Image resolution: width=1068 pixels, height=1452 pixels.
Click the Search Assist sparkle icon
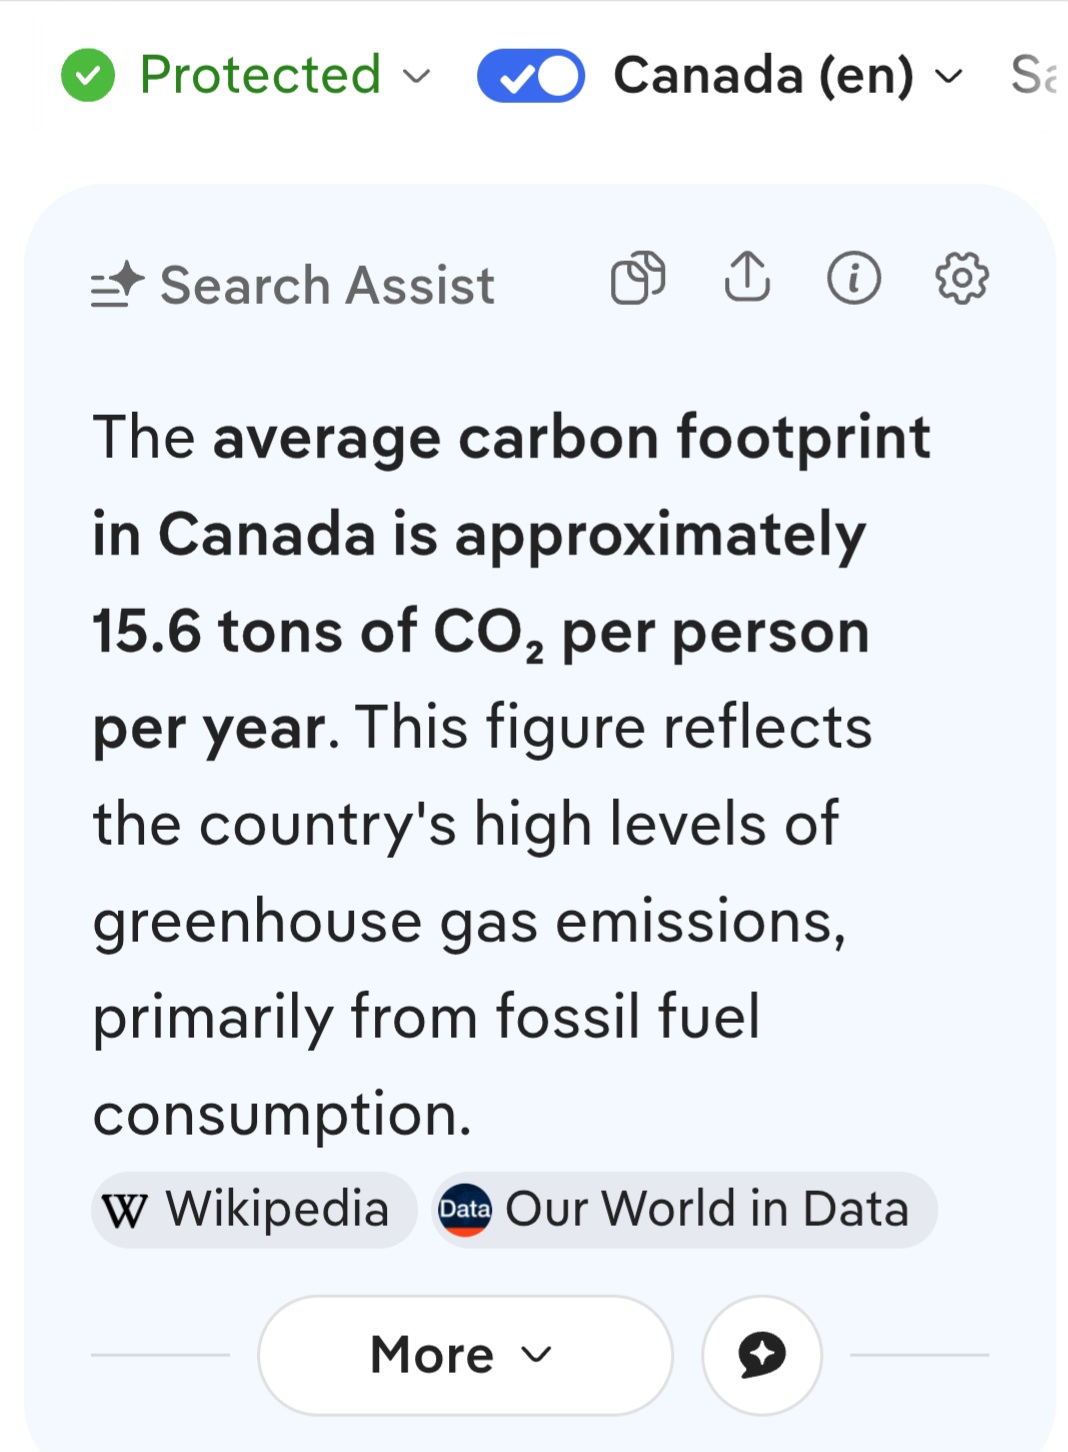(118, 284)
